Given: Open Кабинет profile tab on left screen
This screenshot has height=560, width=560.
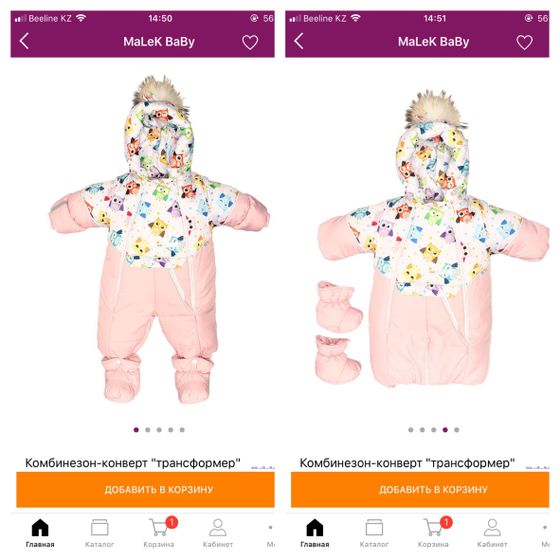Looking at the screenshot, I should point(218,533).
